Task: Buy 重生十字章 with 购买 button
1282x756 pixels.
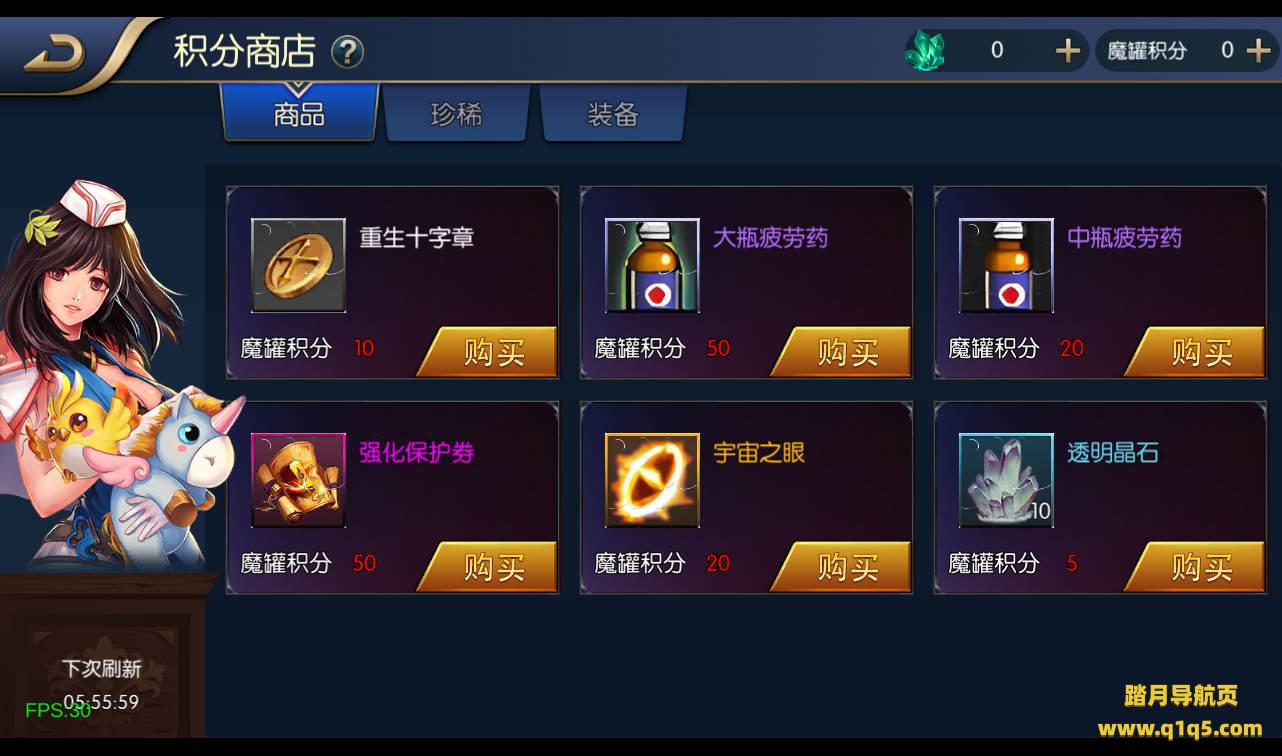Action: pyautogui.click(x=487, y=351)
